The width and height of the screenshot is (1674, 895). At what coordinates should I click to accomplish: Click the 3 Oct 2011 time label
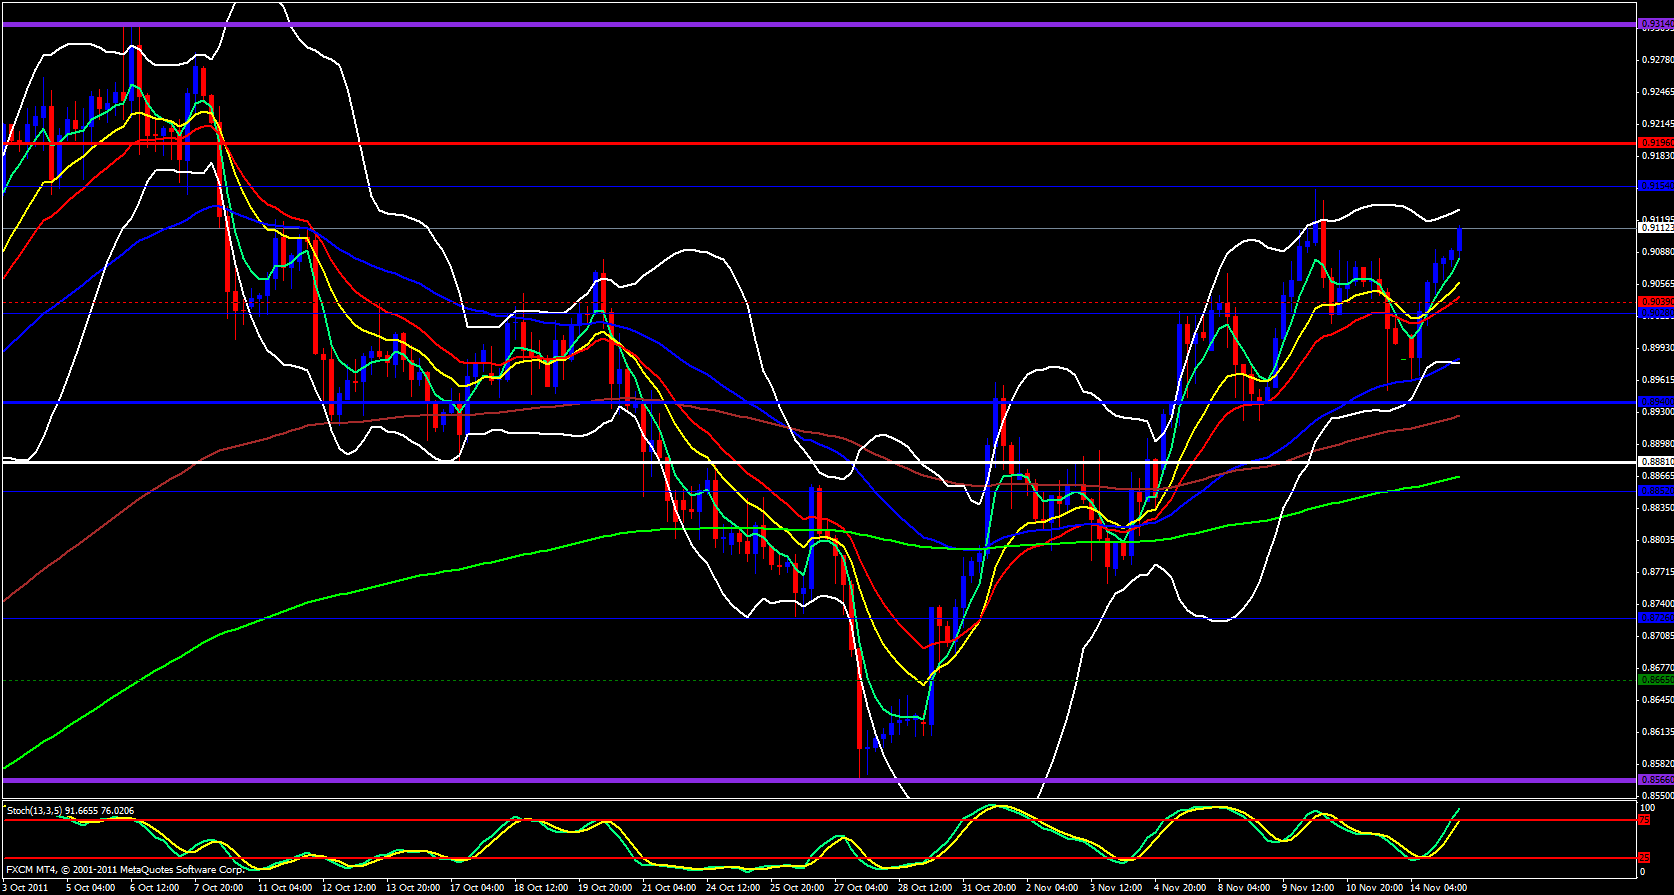point(24,888)
